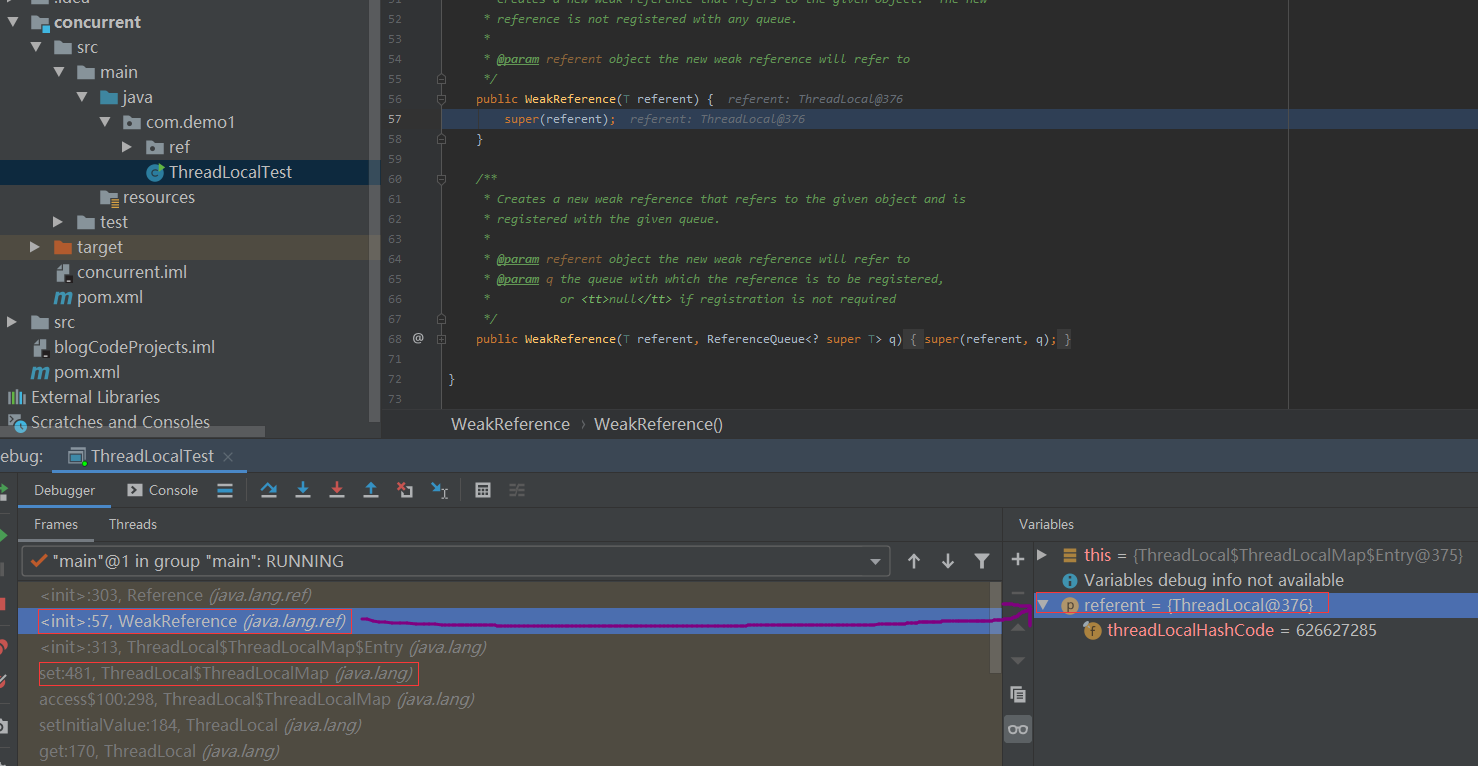Image resolution: width=1478 pixels, height=766 pixels.
Task: Open the Evaluate Expression calculator icon
Action: pyautogui.click(x=483, y=490)
